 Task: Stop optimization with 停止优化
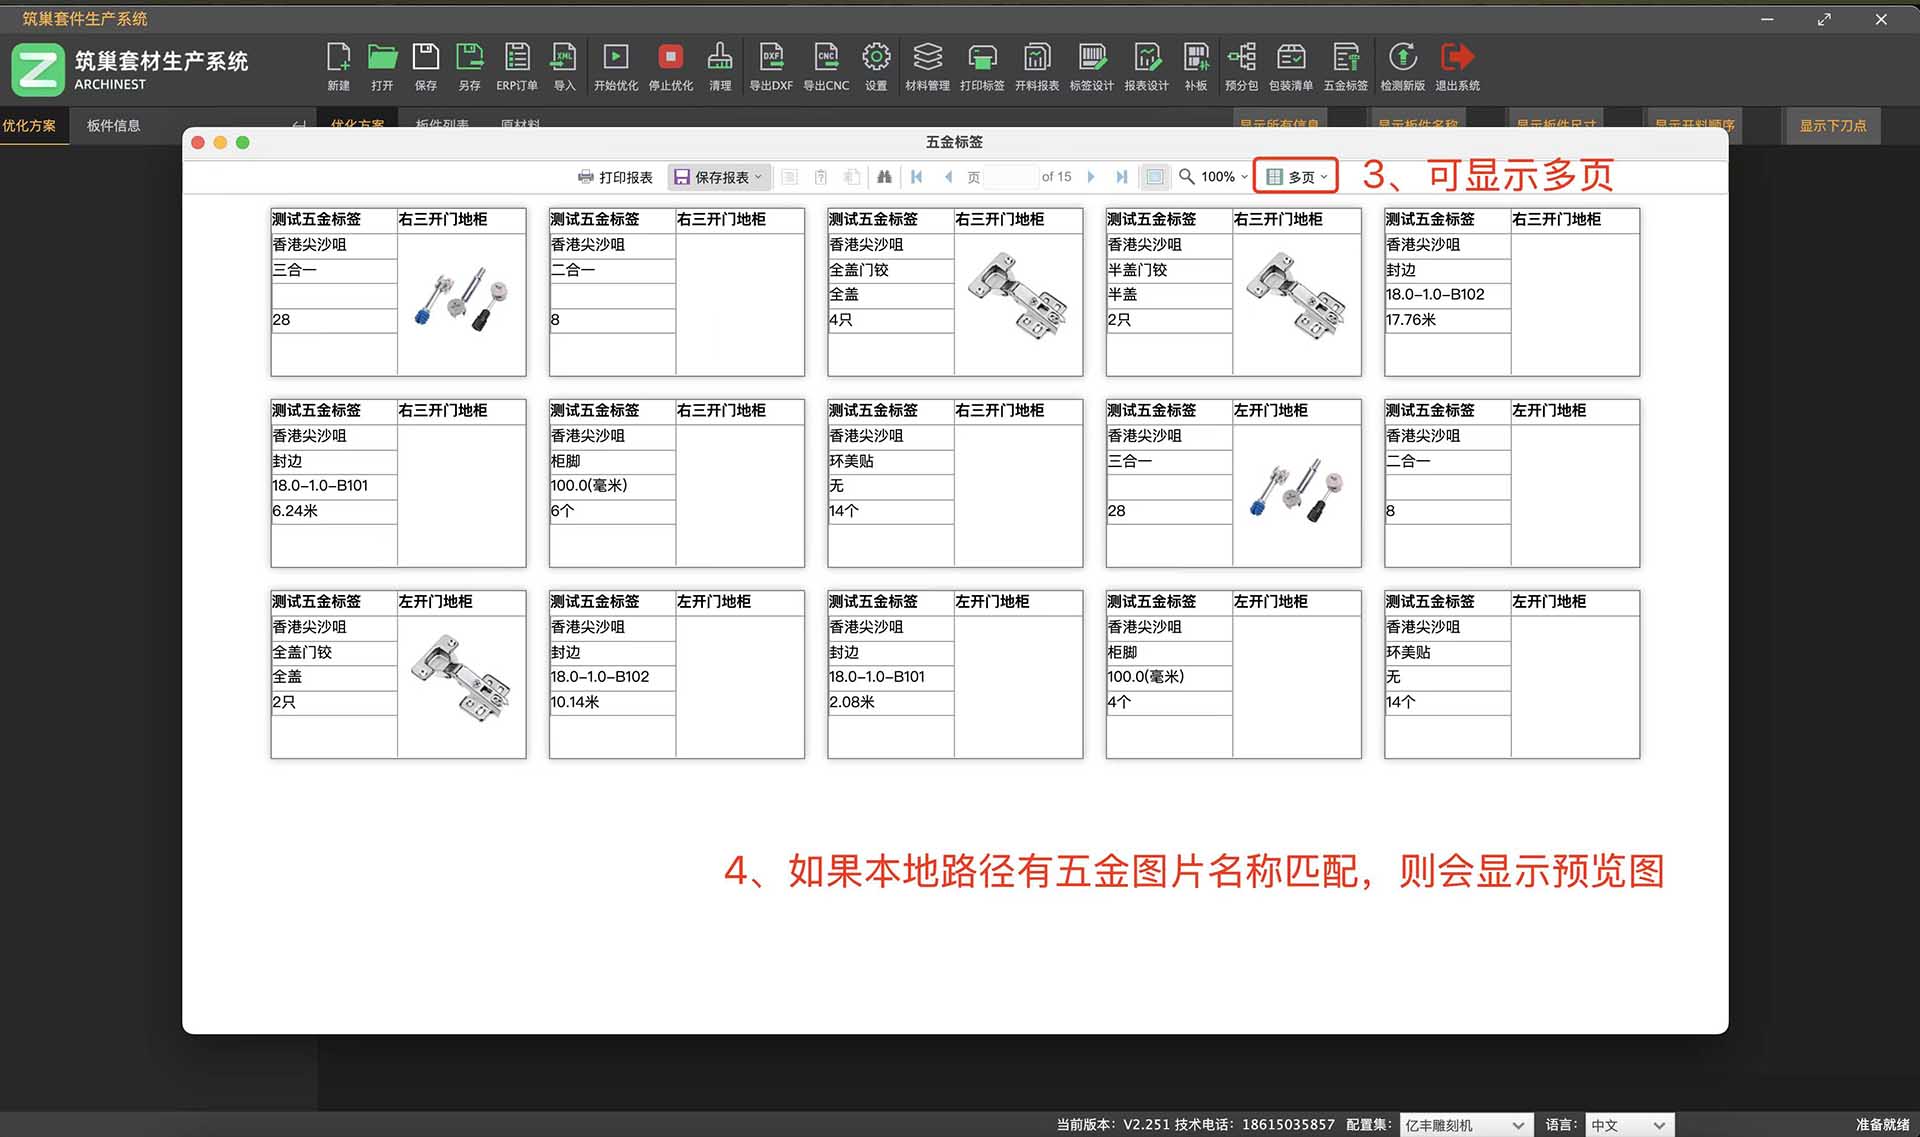(671, 67)
